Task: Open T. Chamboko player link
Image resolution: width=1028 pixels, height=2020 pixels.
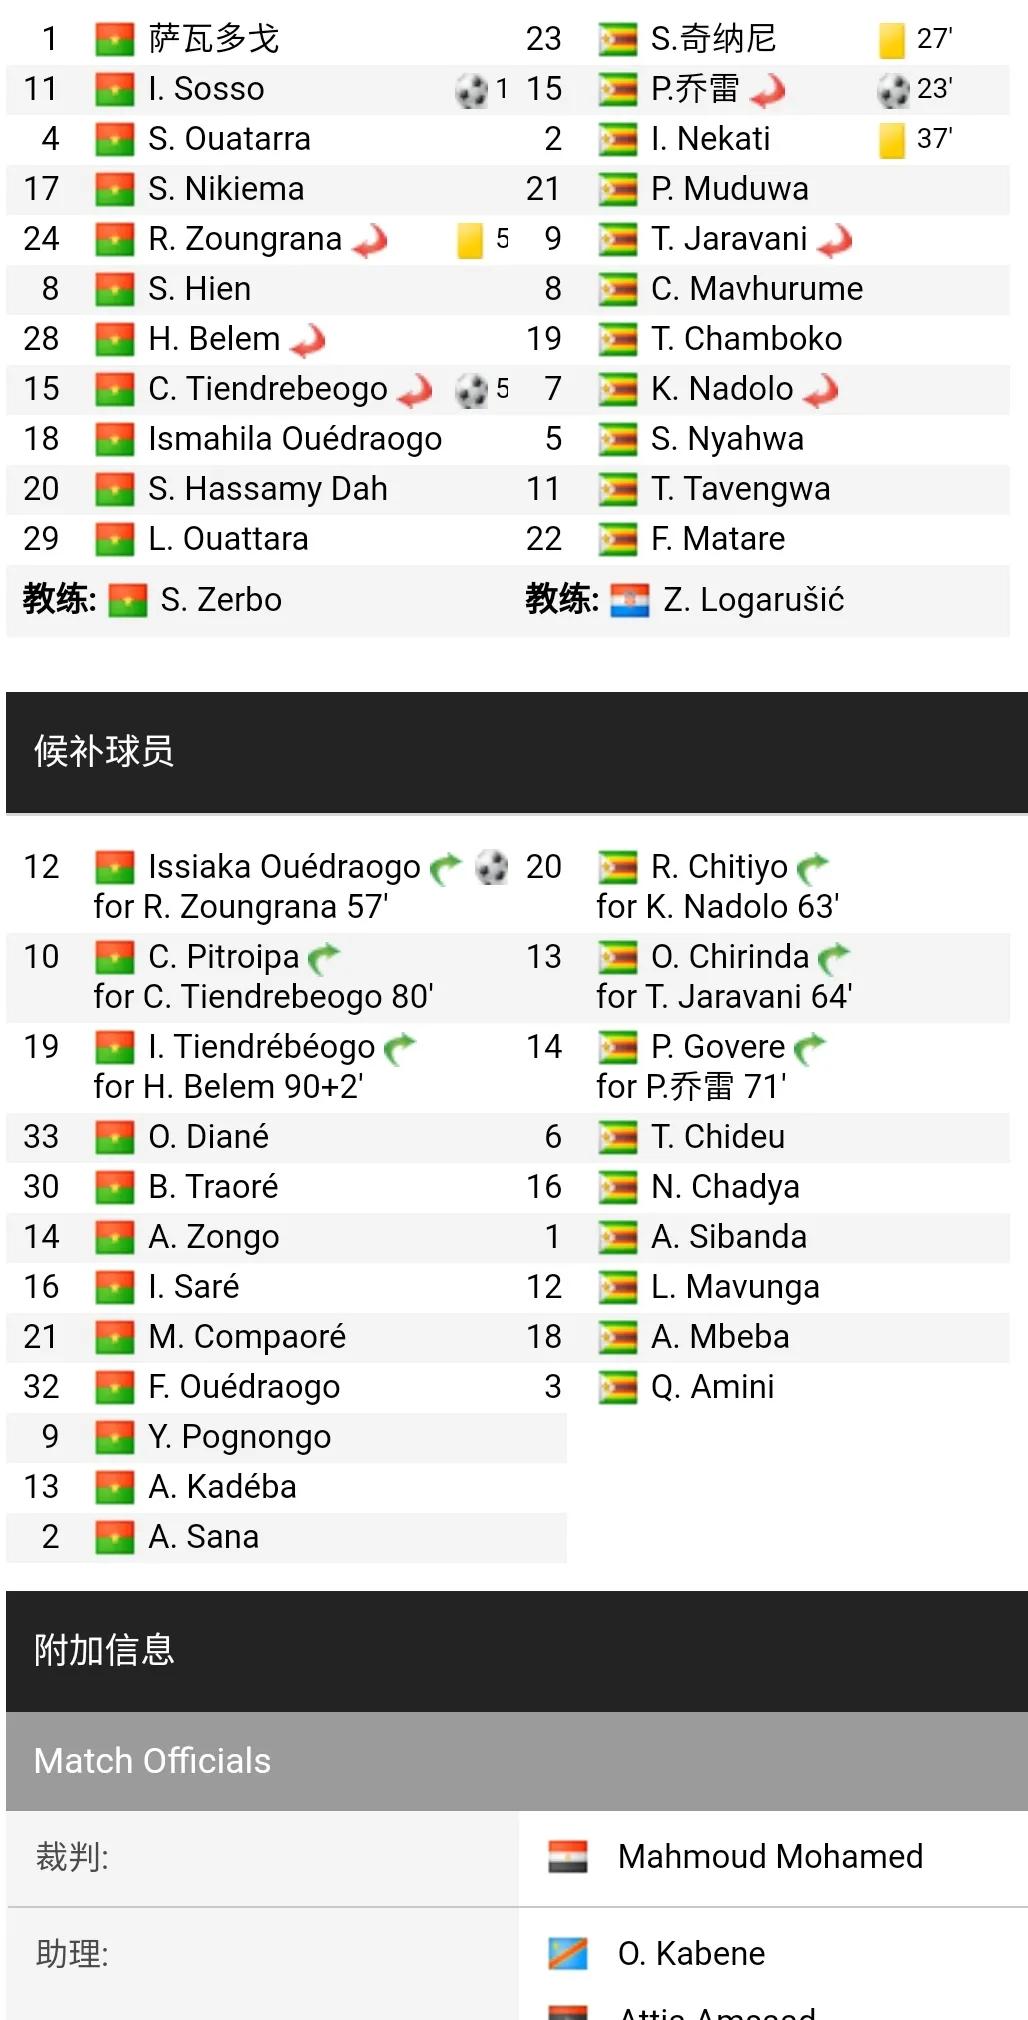Action: click(x=746, y=339)
